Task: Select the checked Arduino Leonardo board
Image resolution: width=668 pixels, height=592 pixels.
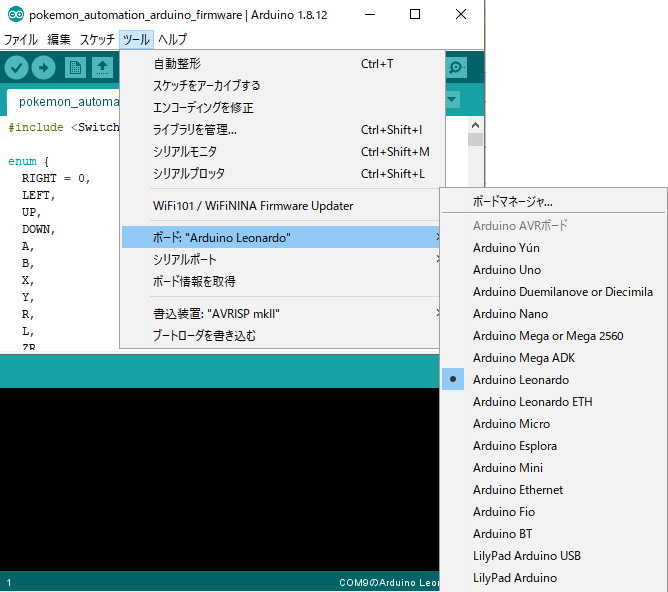Action: pyautogui.click(x=554, y=380)
